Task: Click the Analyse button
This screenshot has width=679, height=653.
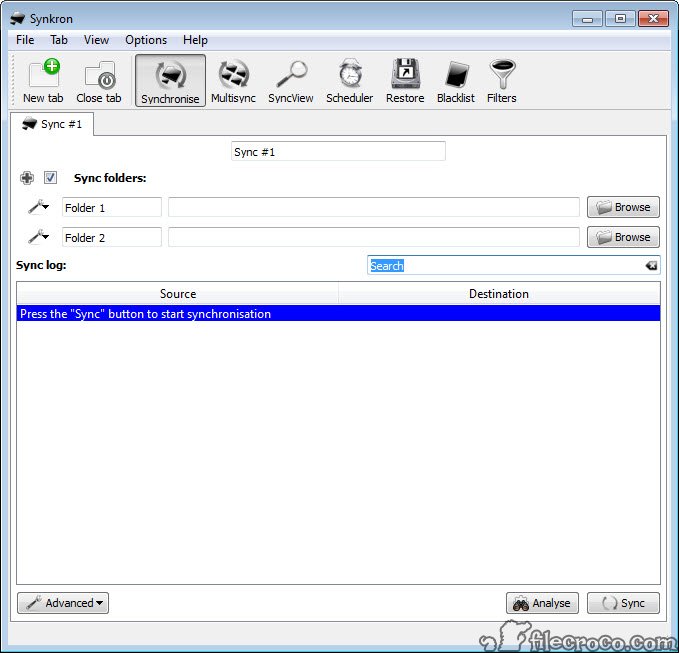Action: [x=542, y=603]
